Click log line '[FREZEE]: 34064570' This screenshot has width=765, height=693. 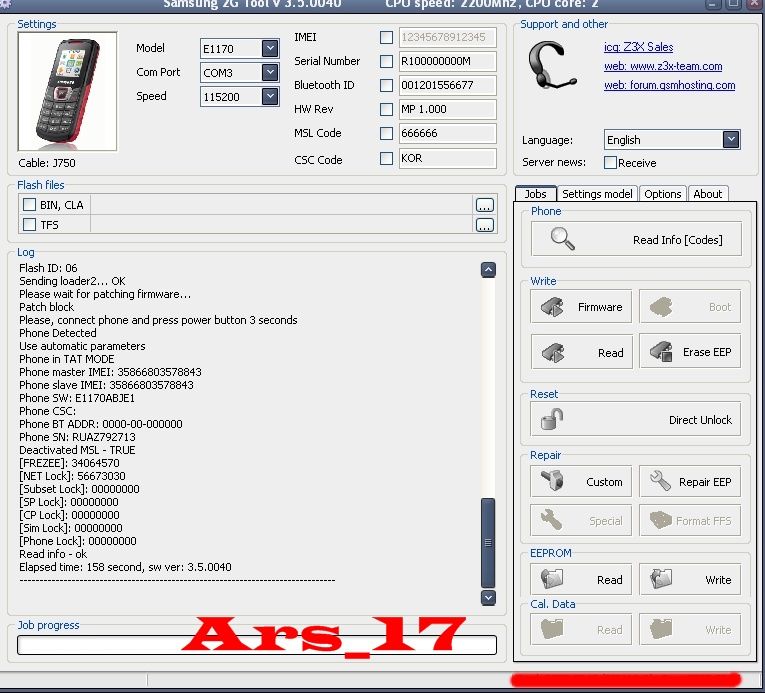69,463
